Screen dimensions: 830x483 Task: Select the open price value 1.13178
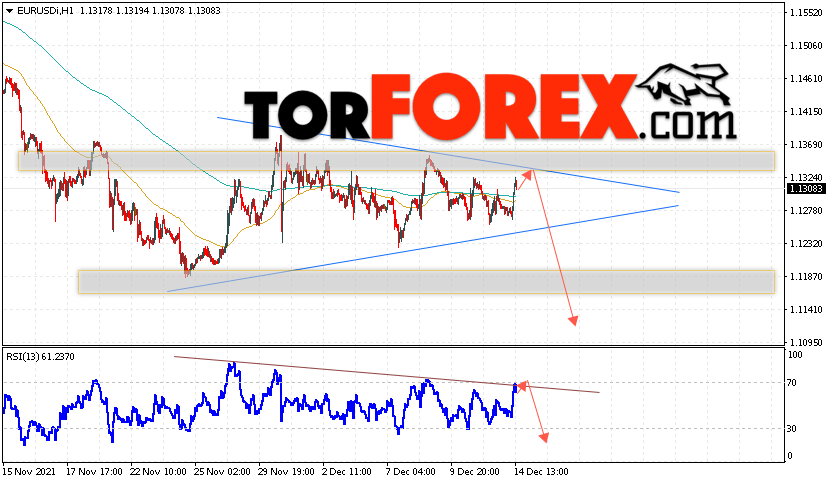pyautogui.click(x=96, y=11)
